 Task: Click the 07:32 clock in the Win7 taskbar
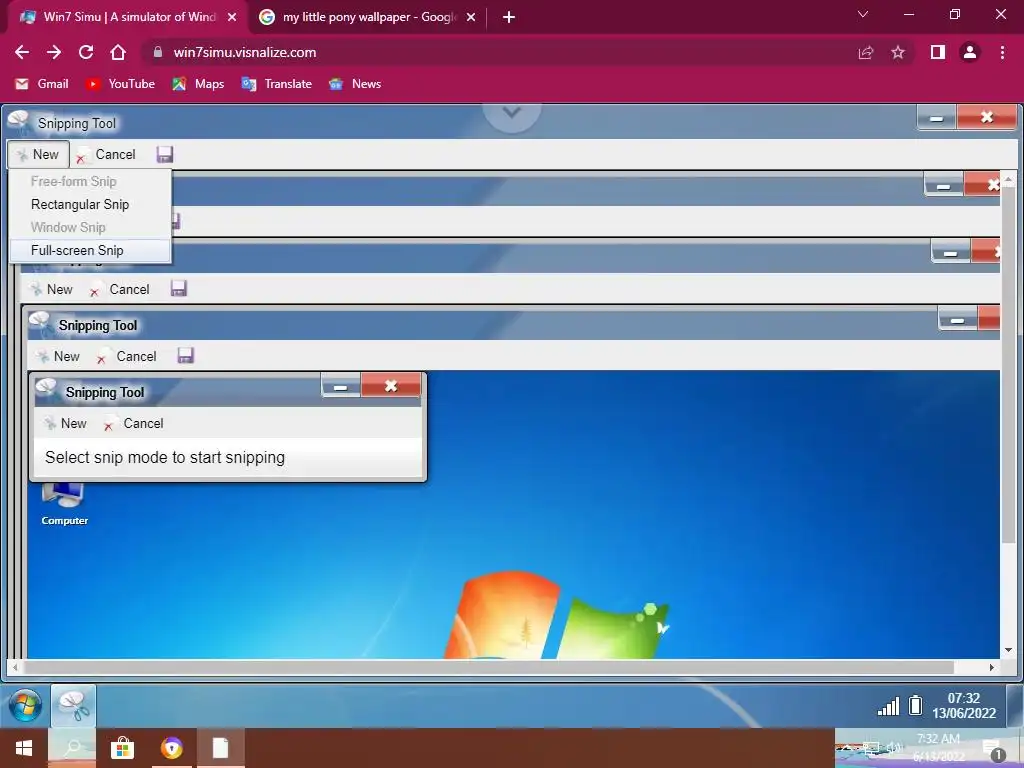tap(964, 705)
